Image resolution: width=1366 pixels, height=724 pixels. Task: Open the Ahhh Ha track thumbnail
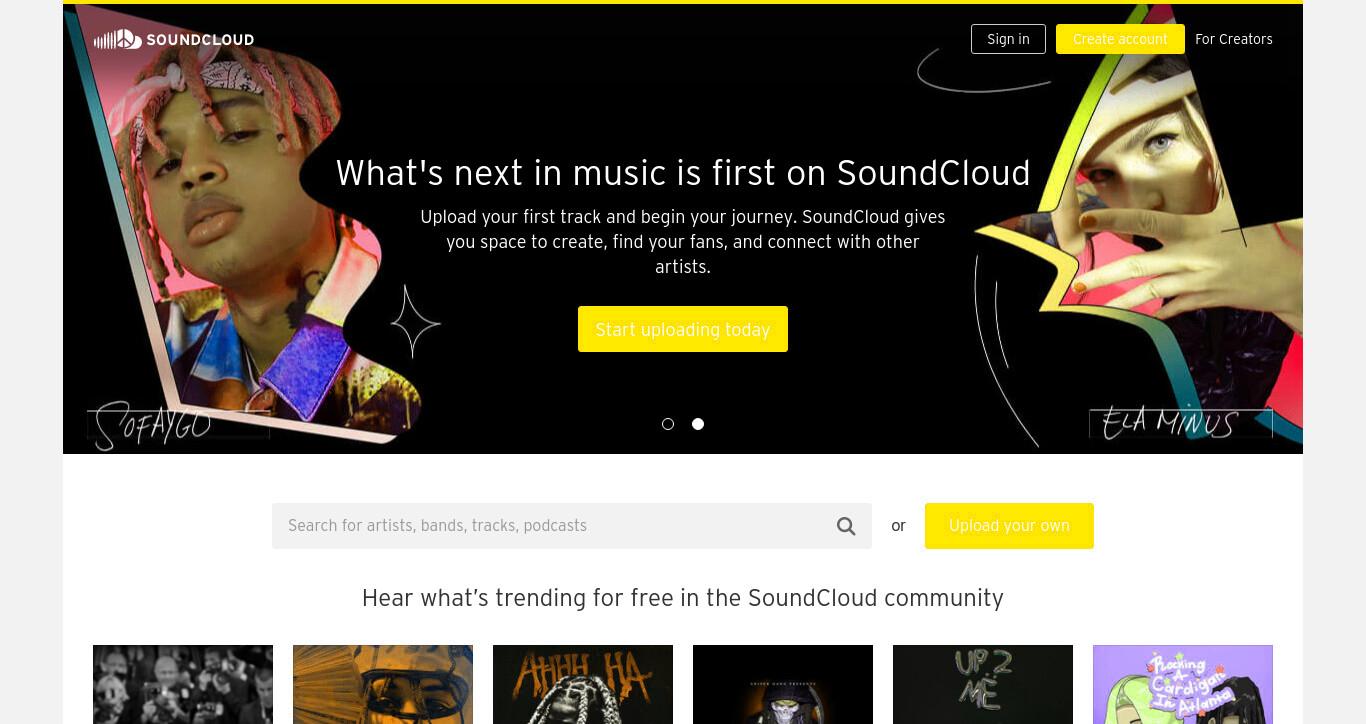coord(583,684)
